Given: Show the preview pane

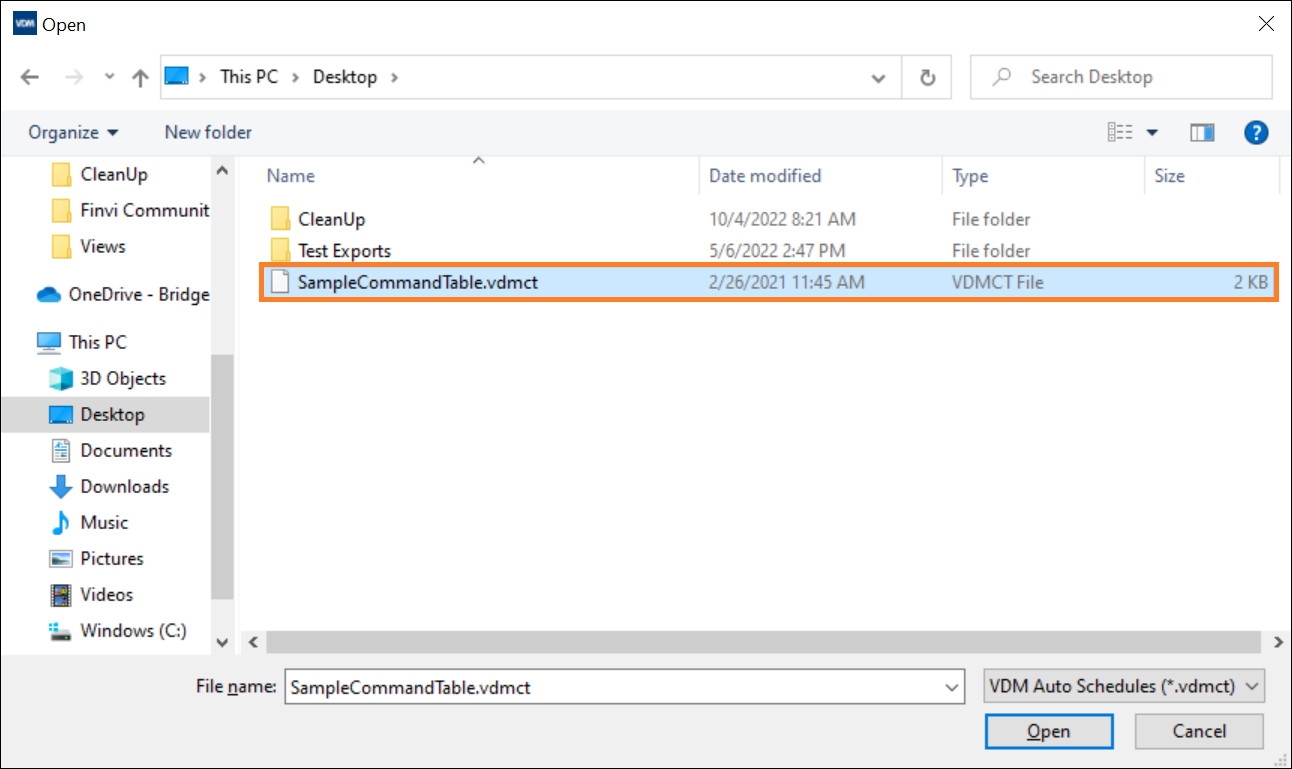Looking at the screenshot, I should 1202,132.
